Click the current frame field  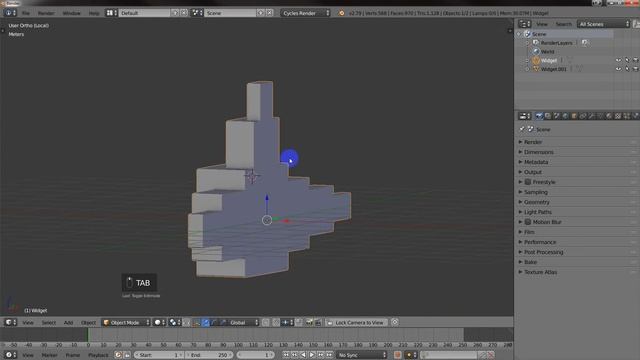256,355
